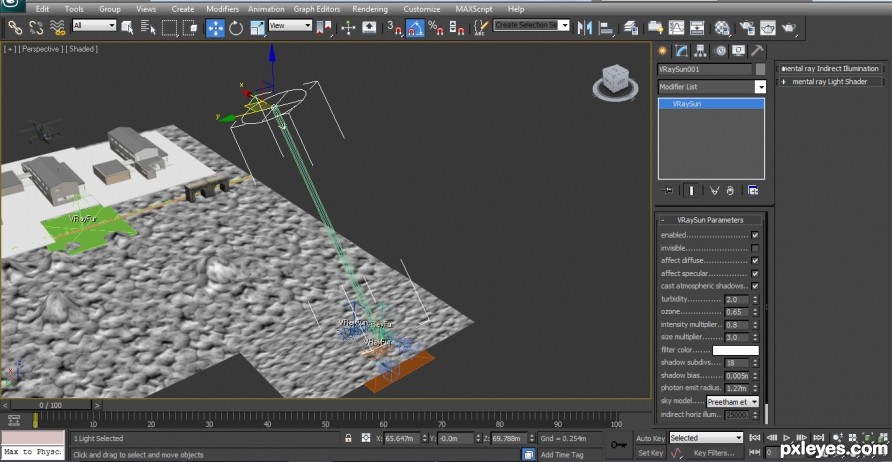Collapse the VRaySun Parameters rollout
892x462 pixels.
pos(709,220)
